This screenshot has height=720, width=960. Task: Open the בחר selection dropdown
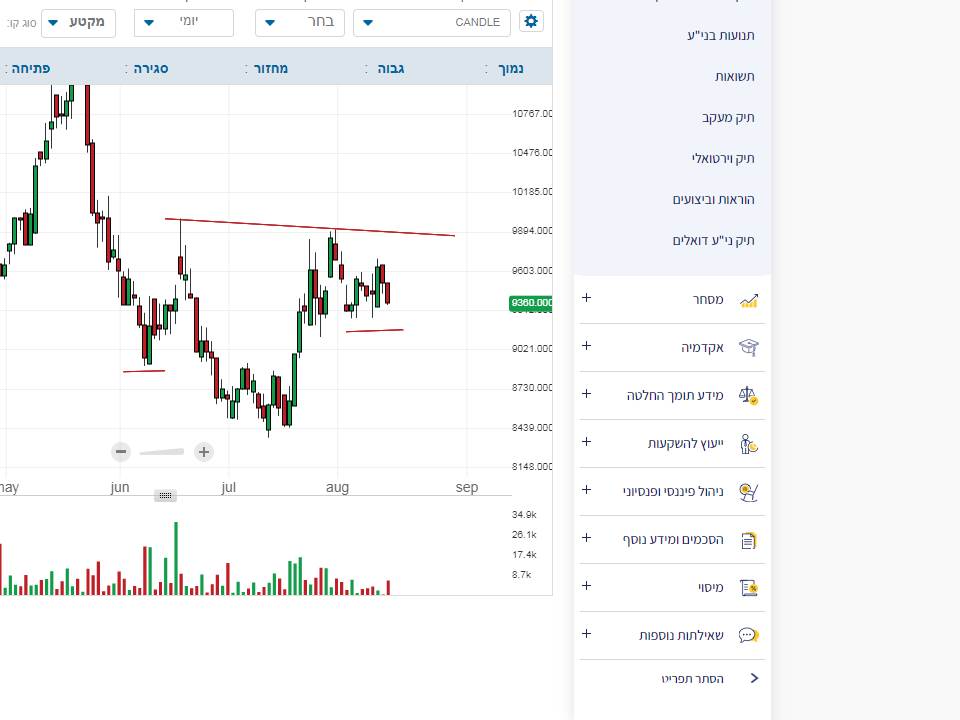[x=300, y=22]
